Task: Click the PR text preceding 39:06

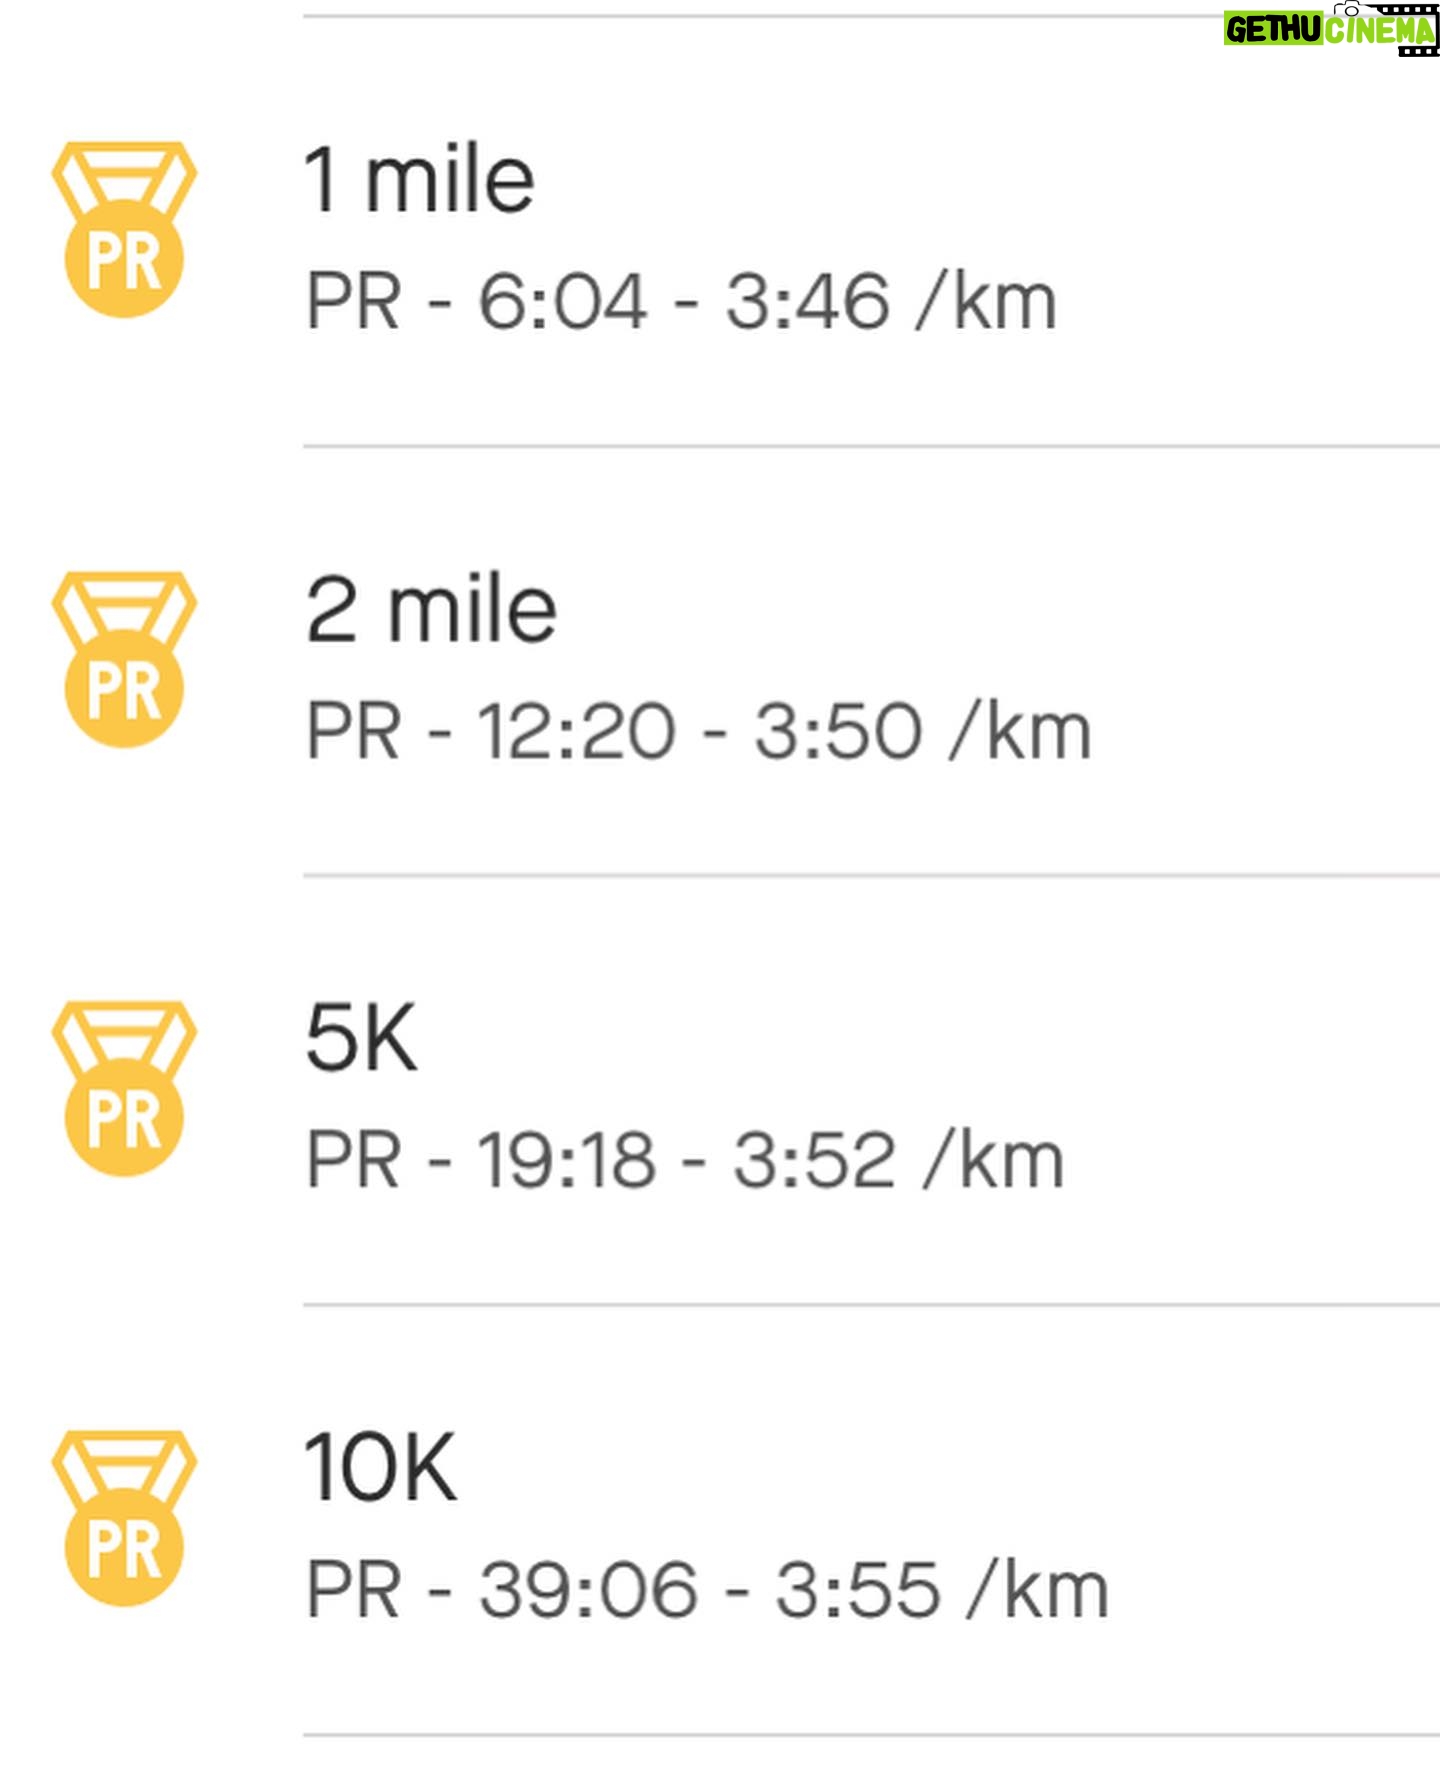Action: tap(353, 1590)
